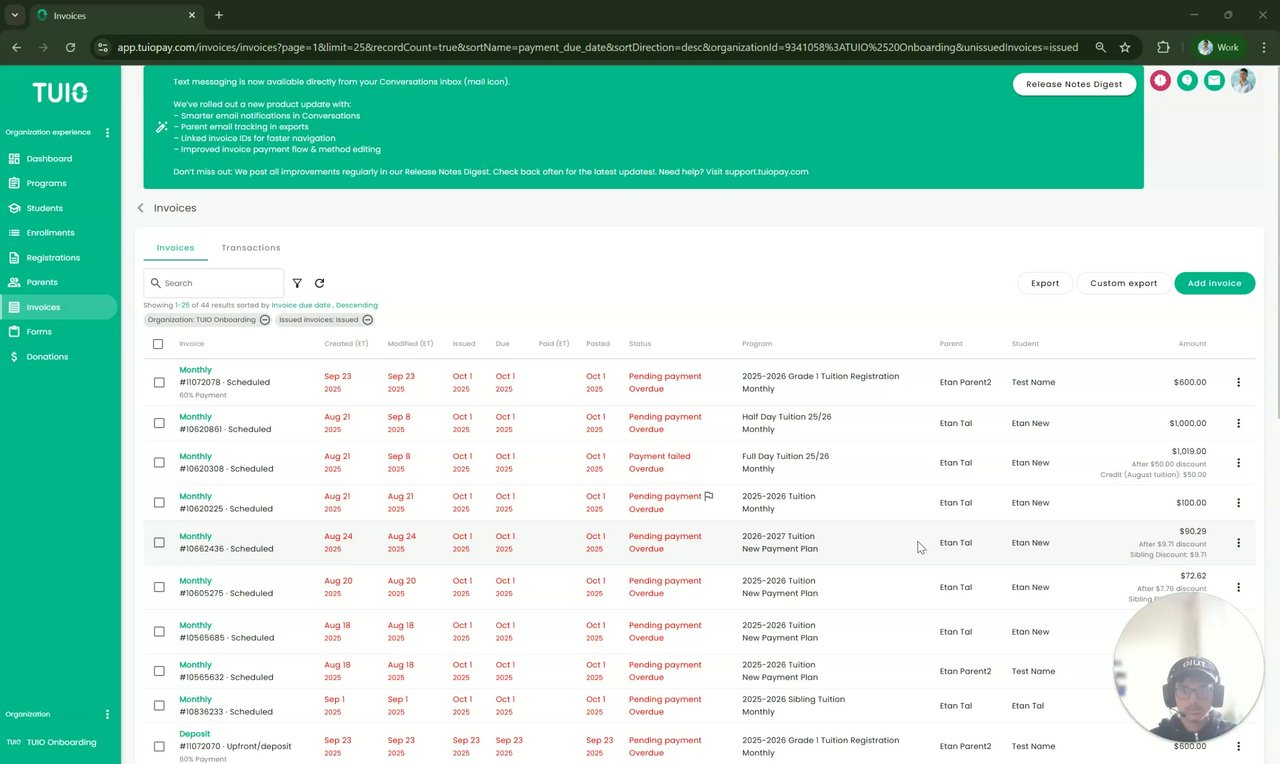Open the Conversations mail icon

(1214, 81)
